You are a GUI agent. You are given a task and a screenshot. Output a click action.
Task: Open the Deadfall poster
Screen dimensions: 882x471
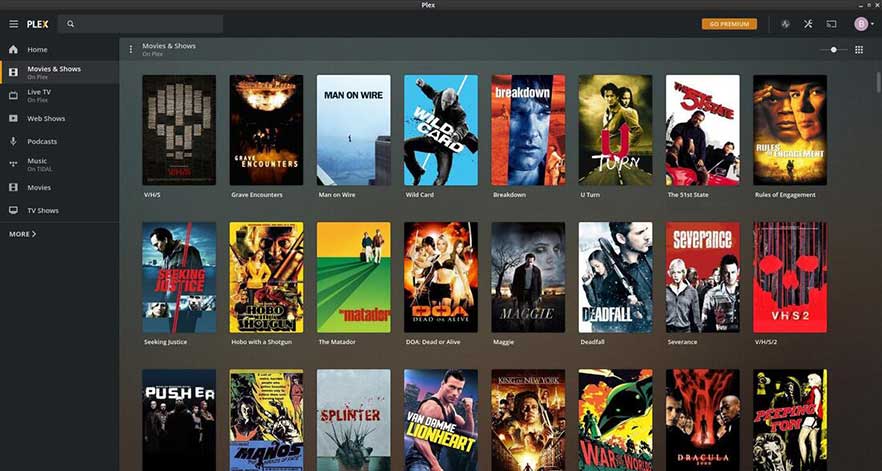pos(615,277)
